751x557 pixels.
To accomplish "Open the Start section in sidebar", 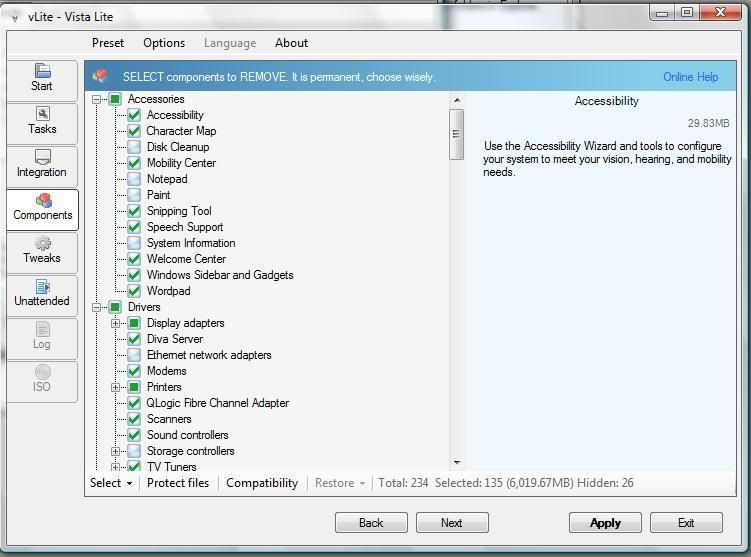I will tap(42, 80).
